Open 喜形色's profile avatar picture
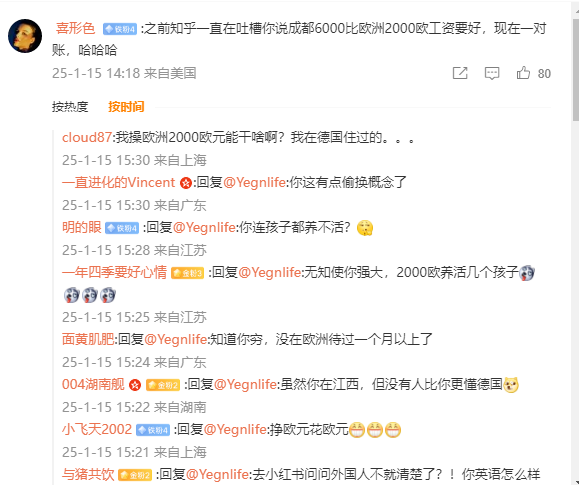Screen dimensions: 579x485 [25, 36]
